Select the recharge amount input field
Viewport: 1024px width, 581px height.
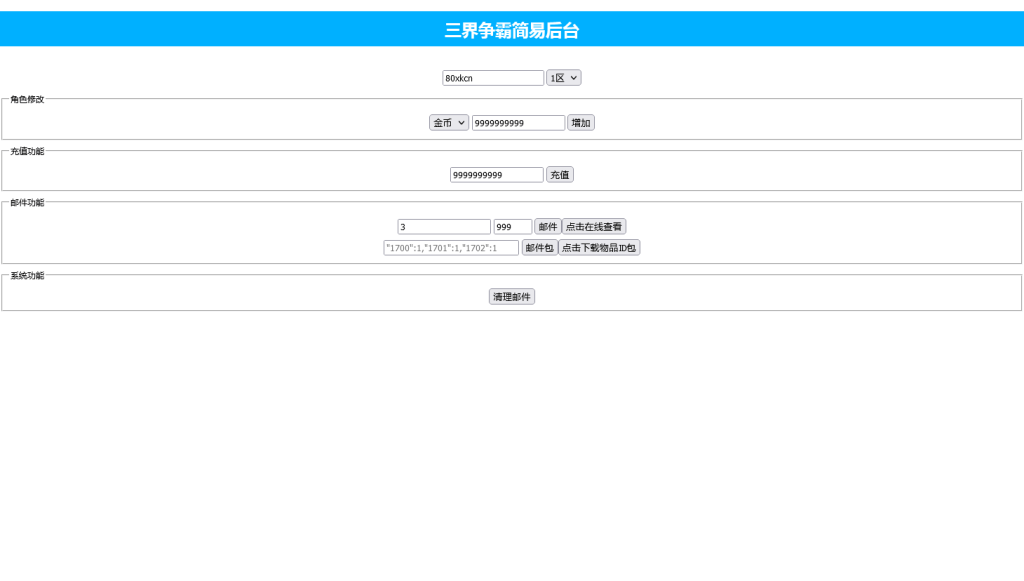click(x=497, y=174)
